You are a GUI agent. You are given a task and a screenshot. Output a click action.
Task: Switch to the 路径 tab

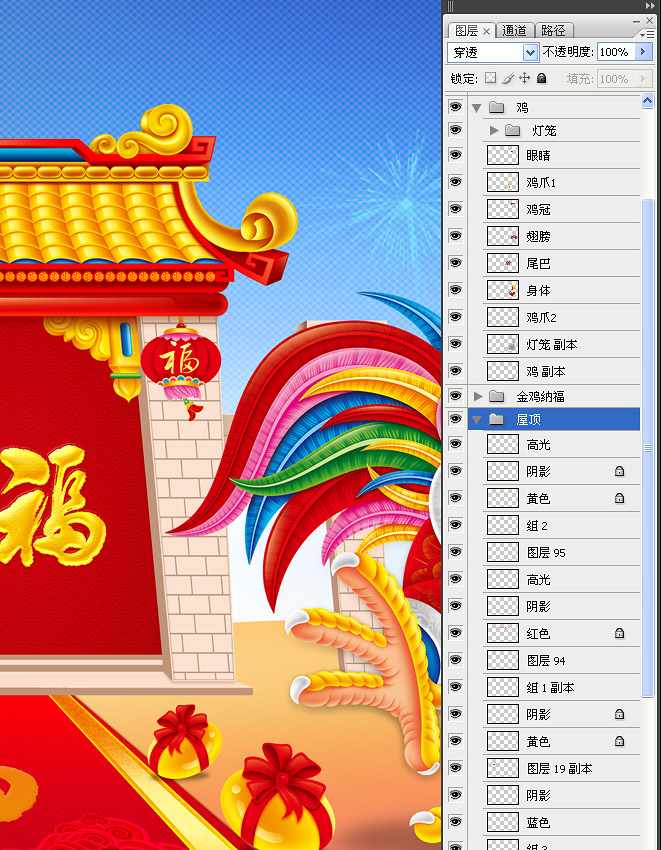pos(553,31)
